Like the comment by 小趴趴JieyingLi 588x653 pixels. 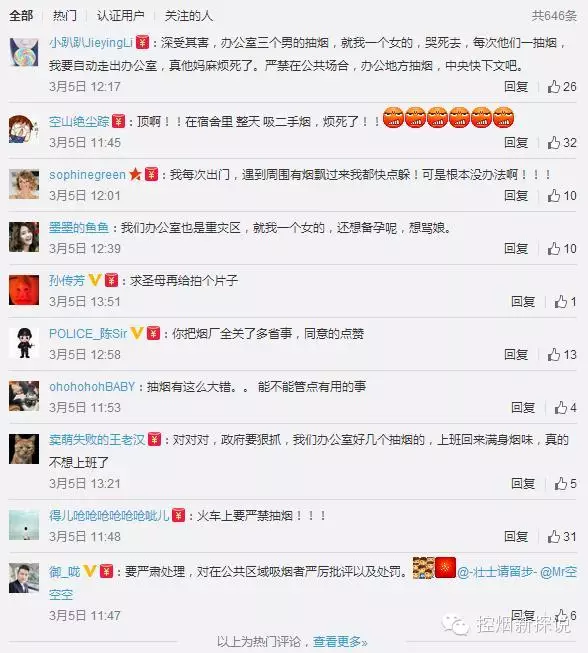point(553,87)
